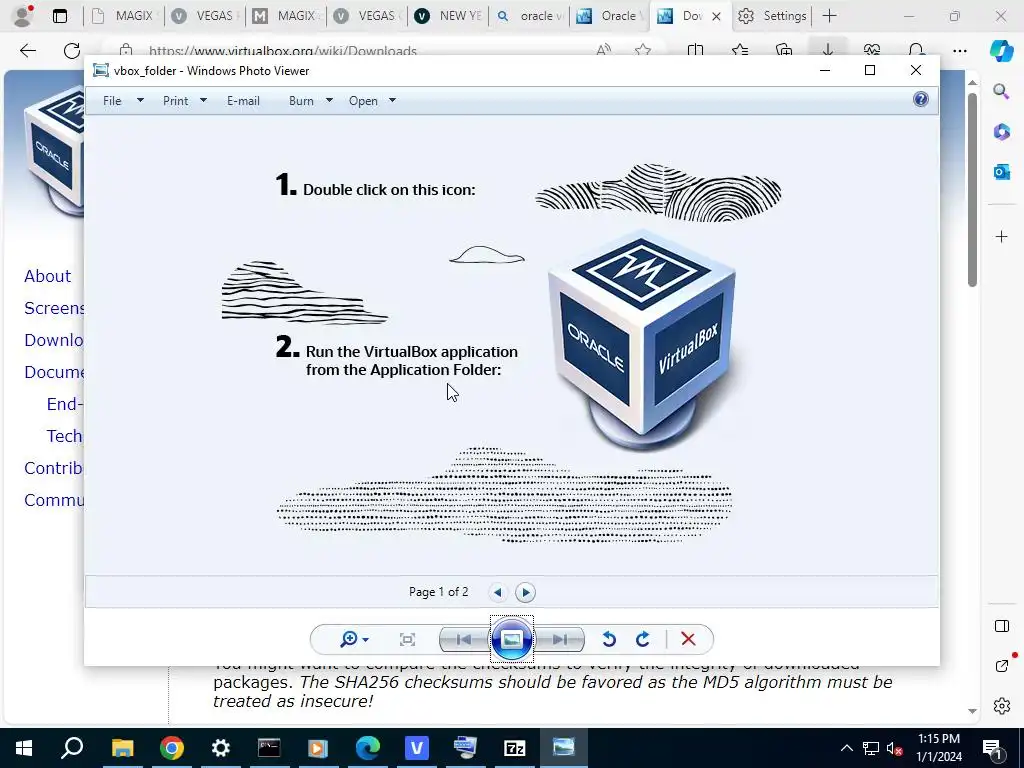The width and height of the screenshot is (1024, 768).
Task: Refresh the Edge browser page
Action: click(x=72, y=51)
